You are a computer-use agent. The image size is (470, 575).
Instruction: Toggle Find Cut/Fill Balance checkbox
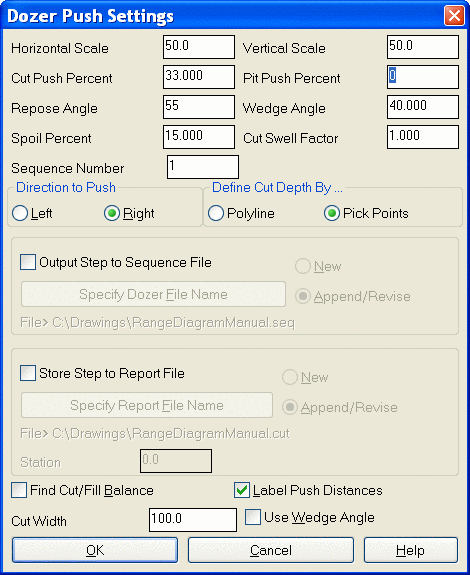click(19, 490)
